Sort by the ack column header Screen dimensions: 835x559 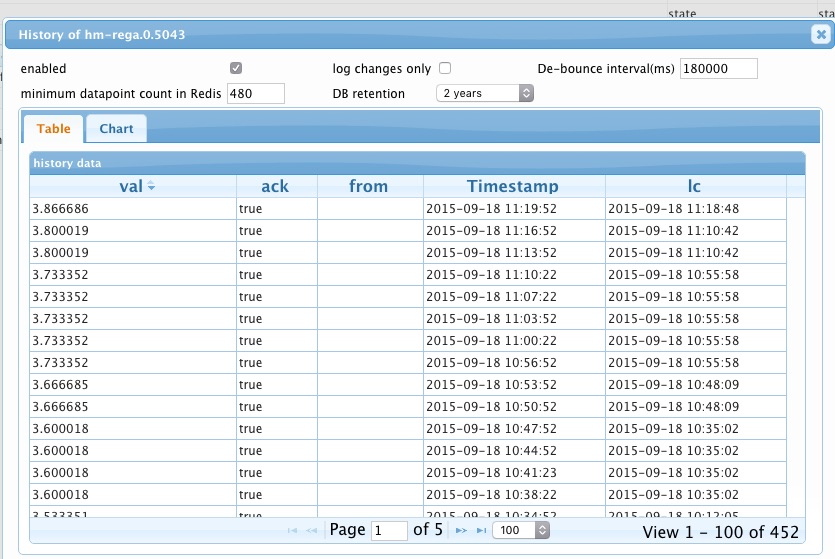tap(276, 186)
